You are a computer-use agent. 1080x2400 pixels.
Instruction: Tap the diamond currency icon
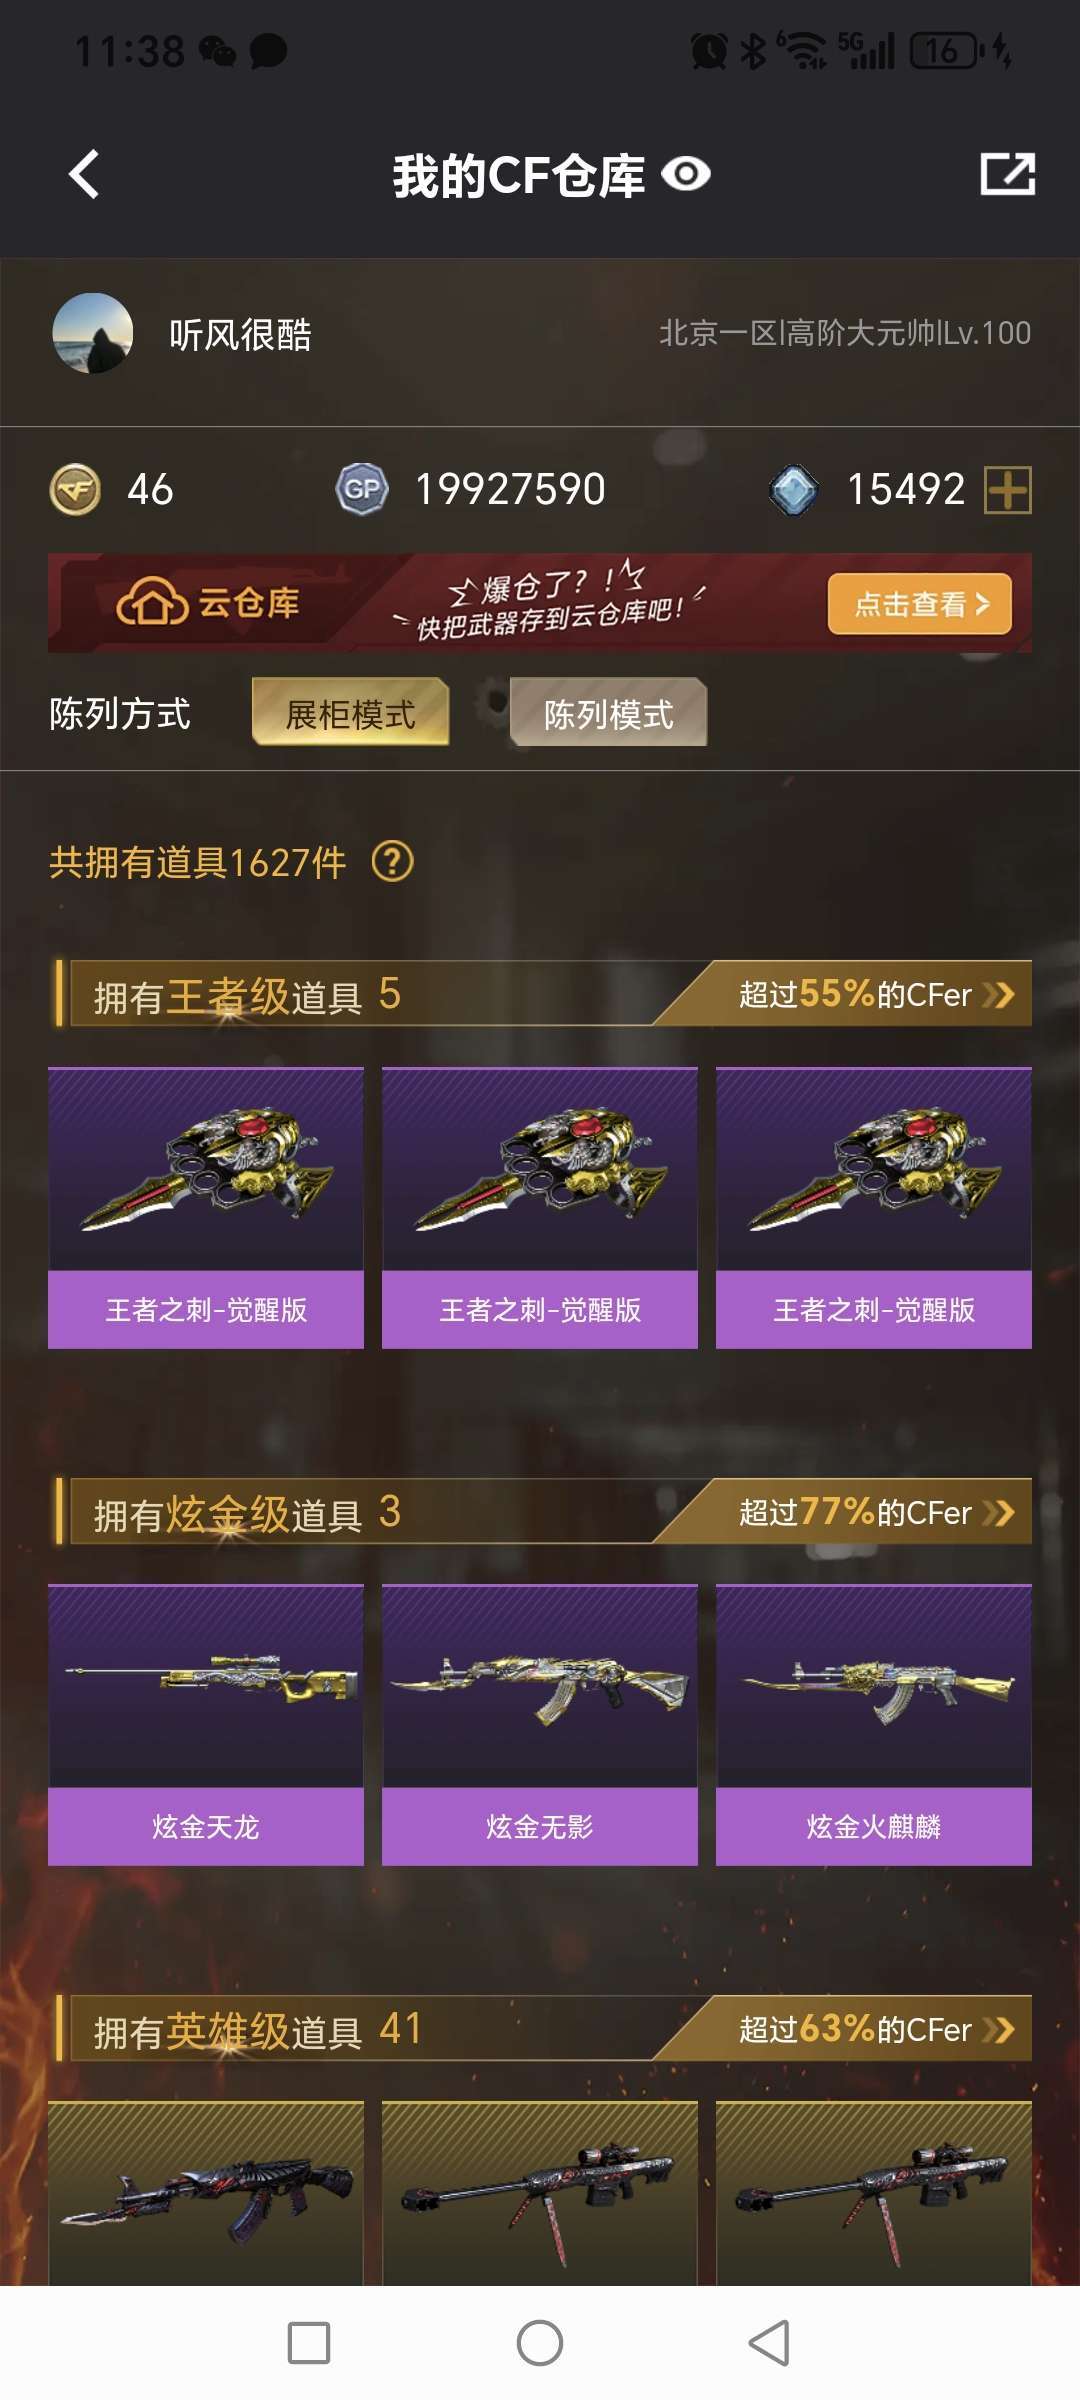(794, 490)
